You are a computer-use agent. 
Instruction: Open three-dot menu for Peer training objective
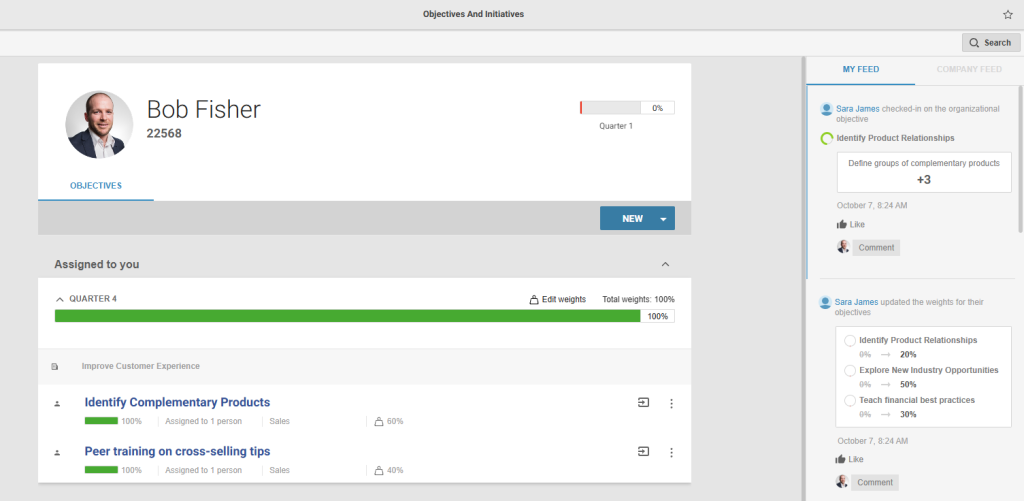point(671,452)
